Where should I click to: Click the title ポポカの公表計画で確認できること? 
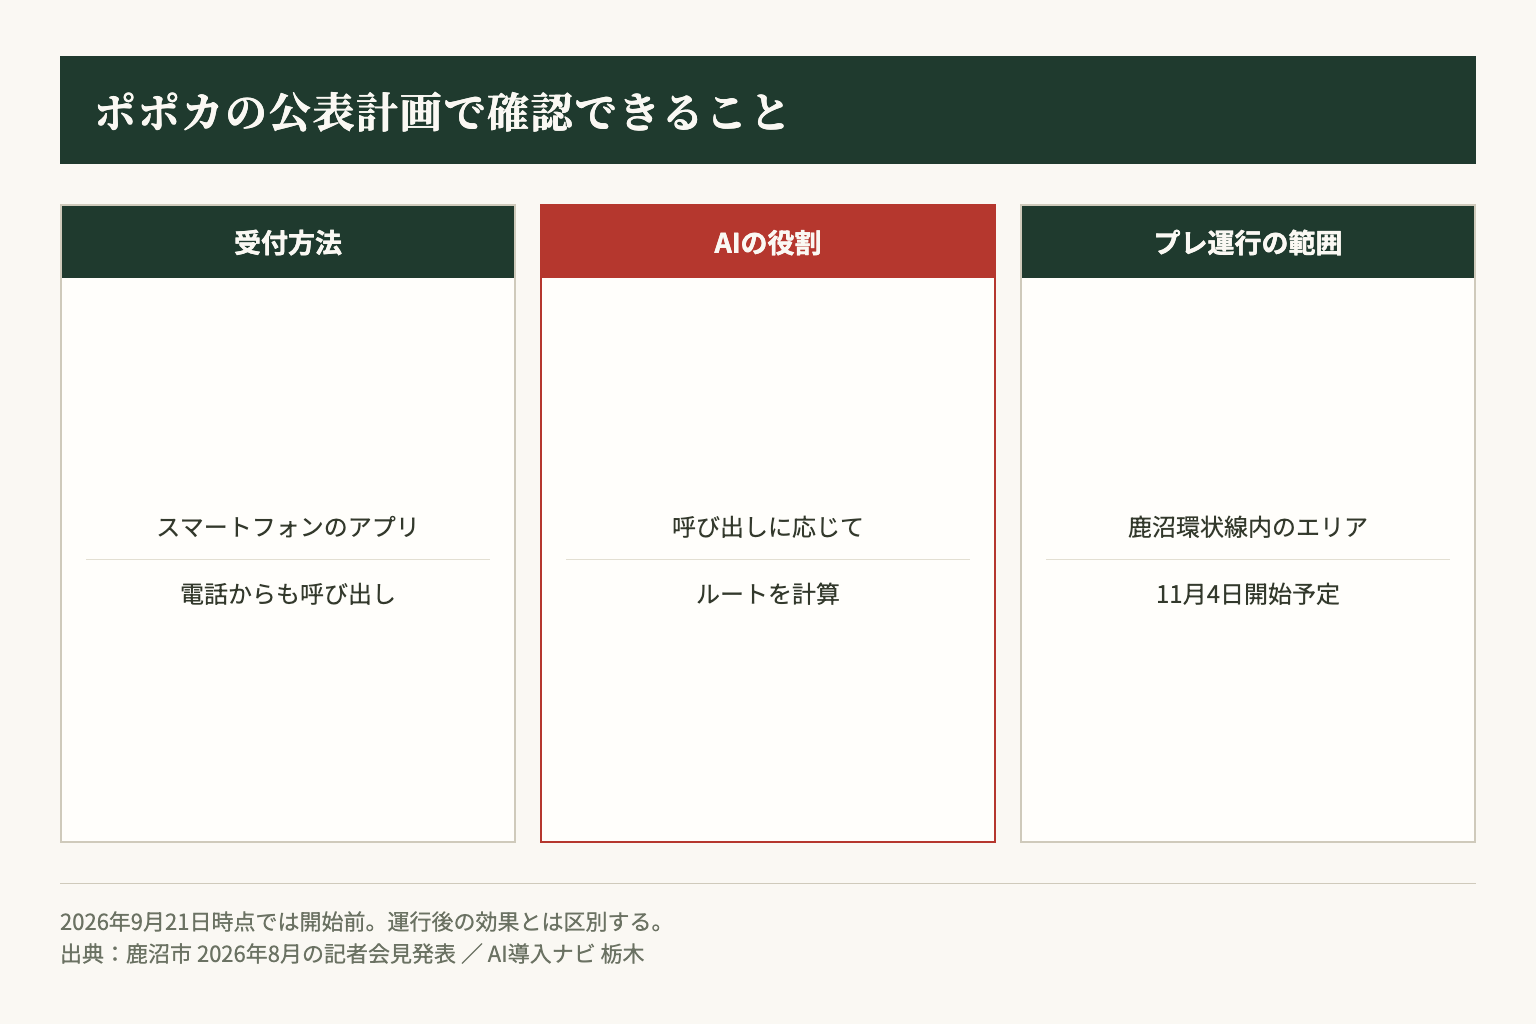click(442, 111)
